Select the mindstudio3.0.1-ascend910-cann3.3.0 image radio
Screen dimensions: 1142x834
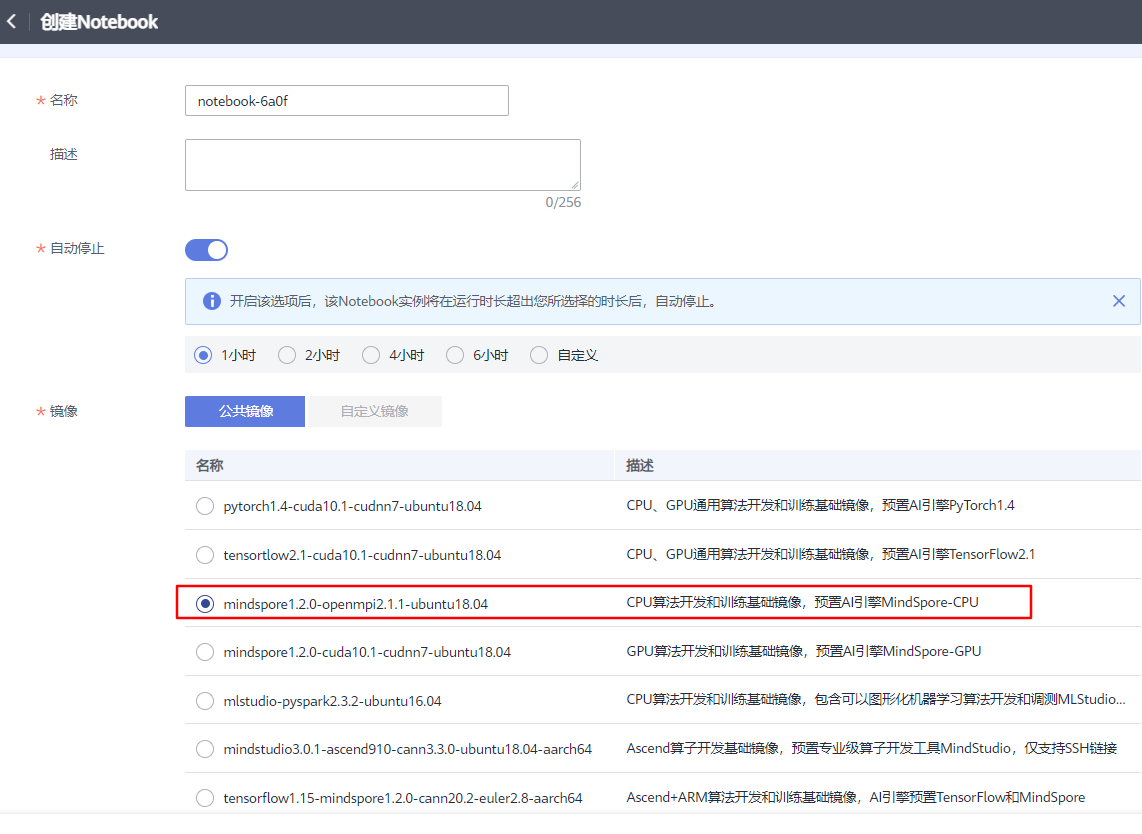205,749
